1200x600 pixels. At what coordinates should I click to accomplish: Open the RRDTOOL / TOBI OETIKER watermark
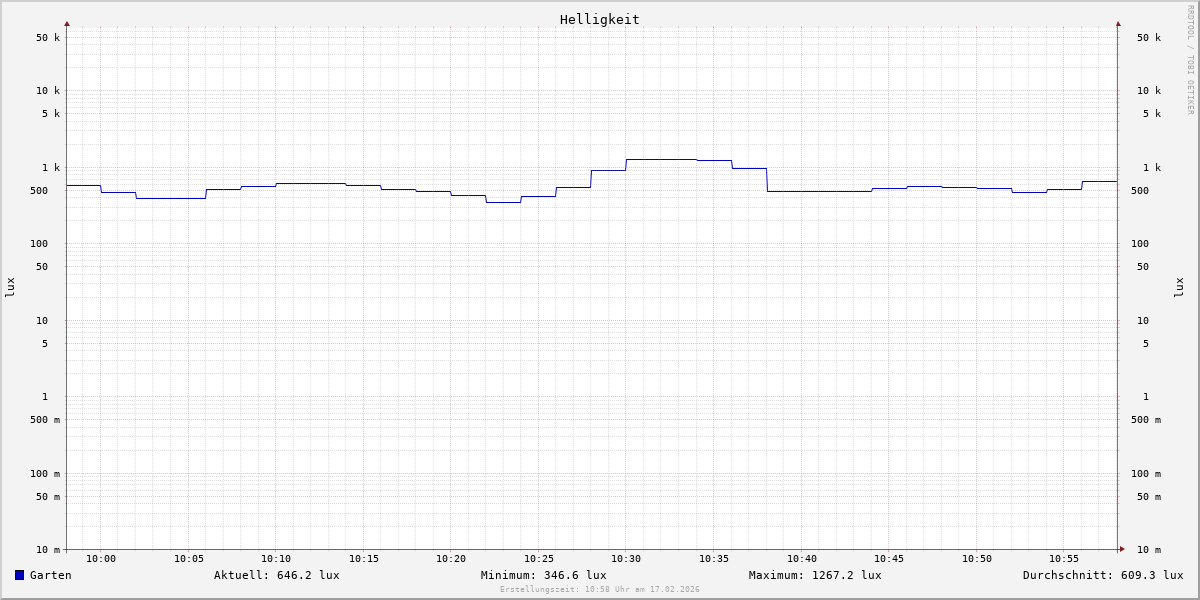click(x=1190, y=59)
